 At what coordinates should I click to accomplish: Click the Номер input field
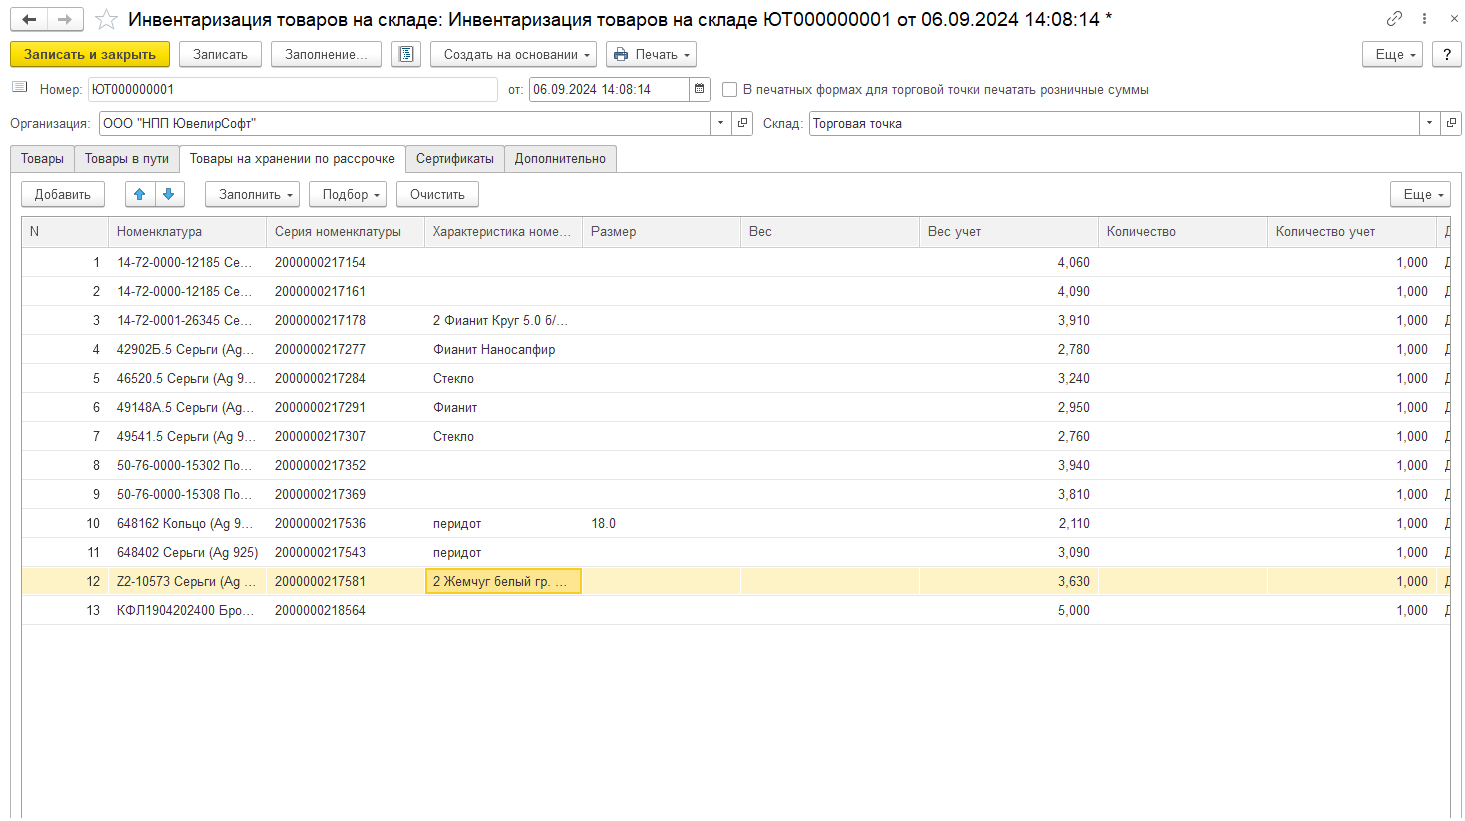coord(292,89)
